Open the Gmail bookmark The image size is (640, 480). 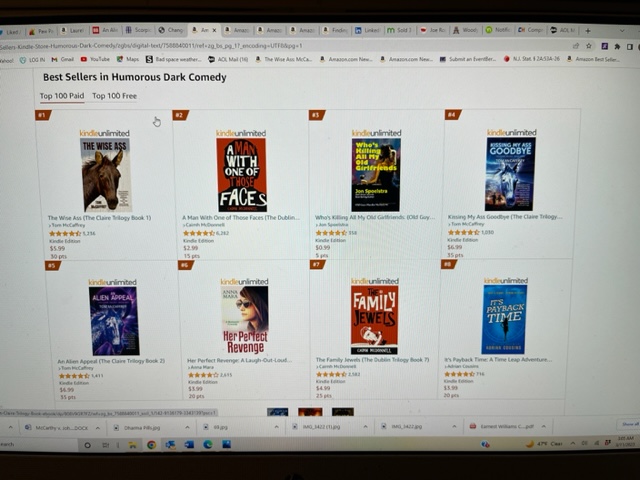point(62,59)
